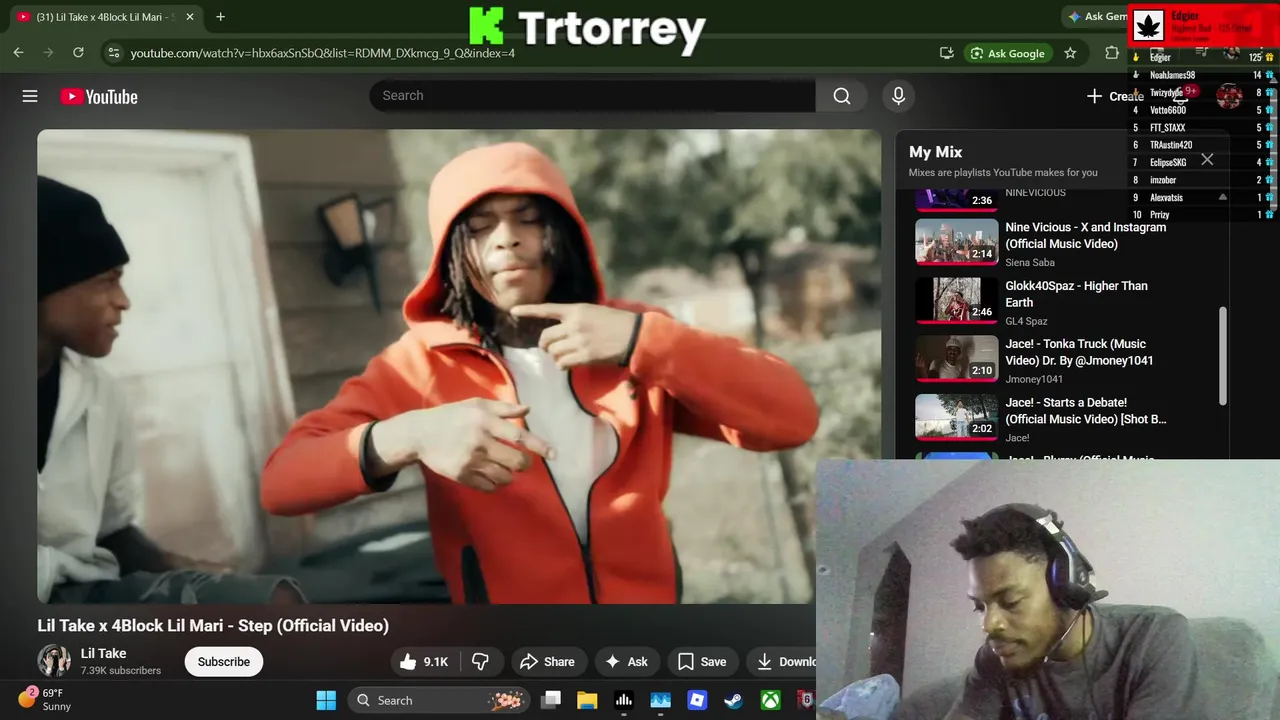The width and height of the screenshot is (1280, 720).
Task: Open a new browser tab
Action: point(220,16)
